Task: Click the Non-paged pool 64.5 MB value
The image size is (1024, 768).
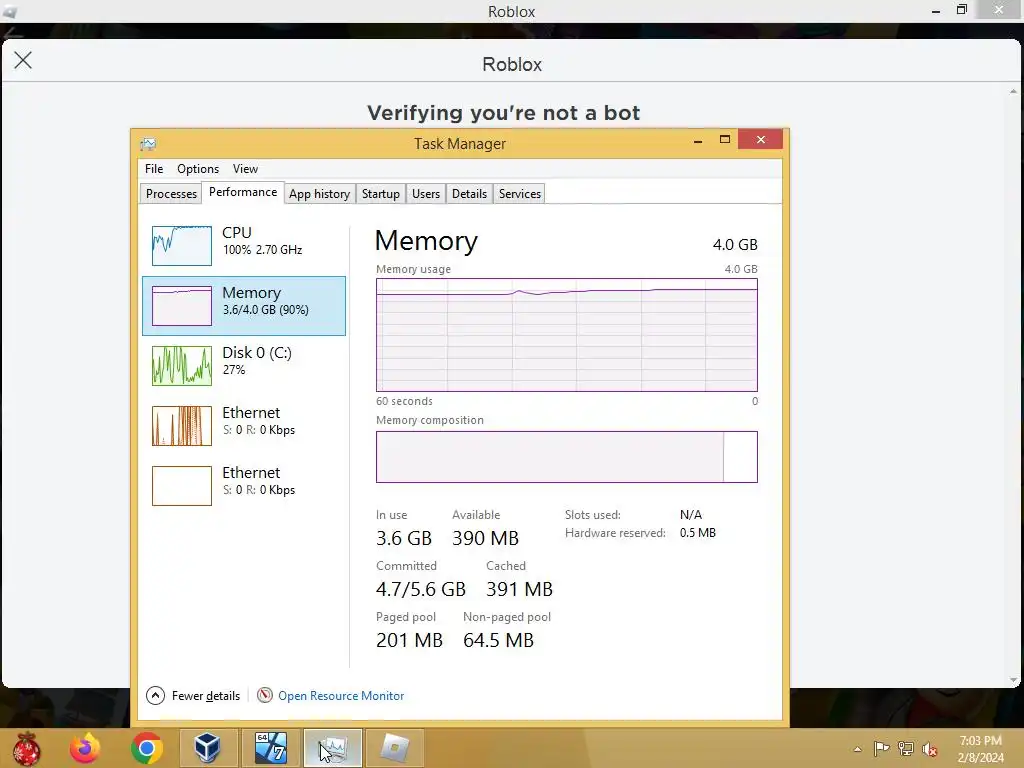Action: coord(498,640)
